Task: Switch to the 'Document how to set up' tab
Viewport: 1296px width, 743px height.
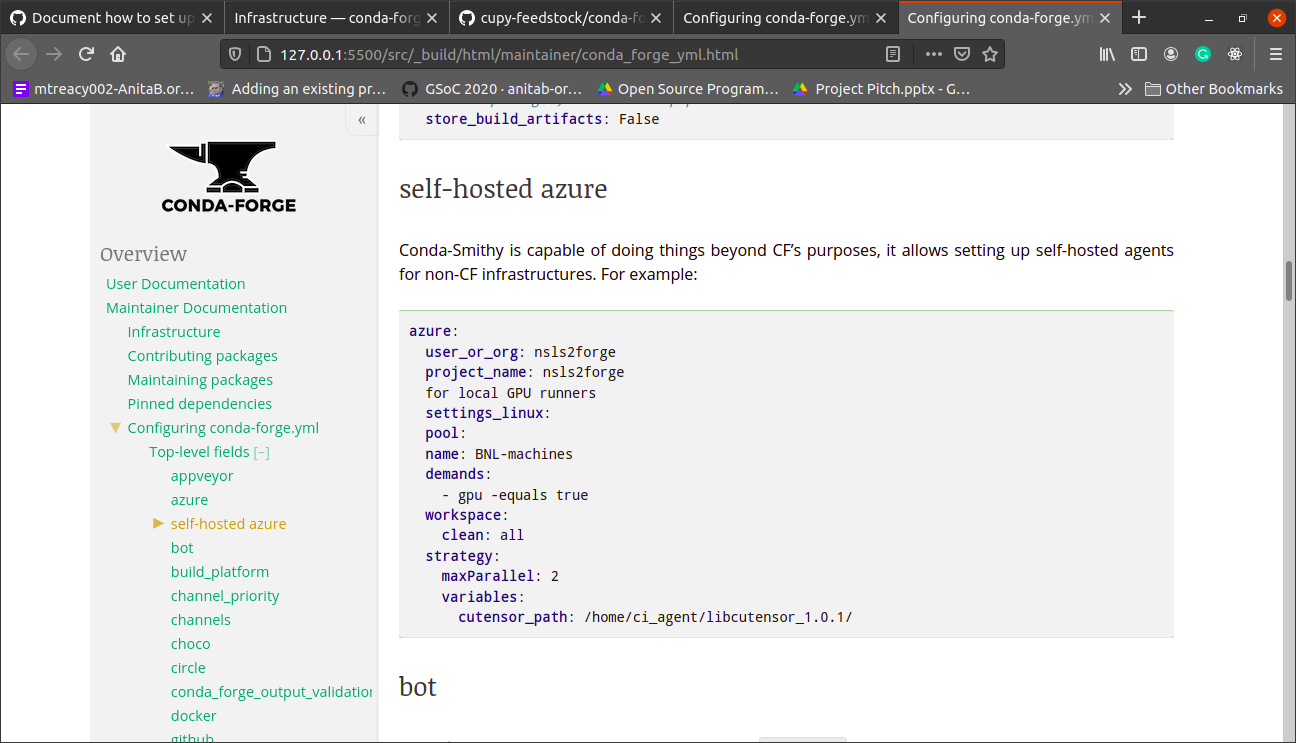Action: click(x=112, y=18)
